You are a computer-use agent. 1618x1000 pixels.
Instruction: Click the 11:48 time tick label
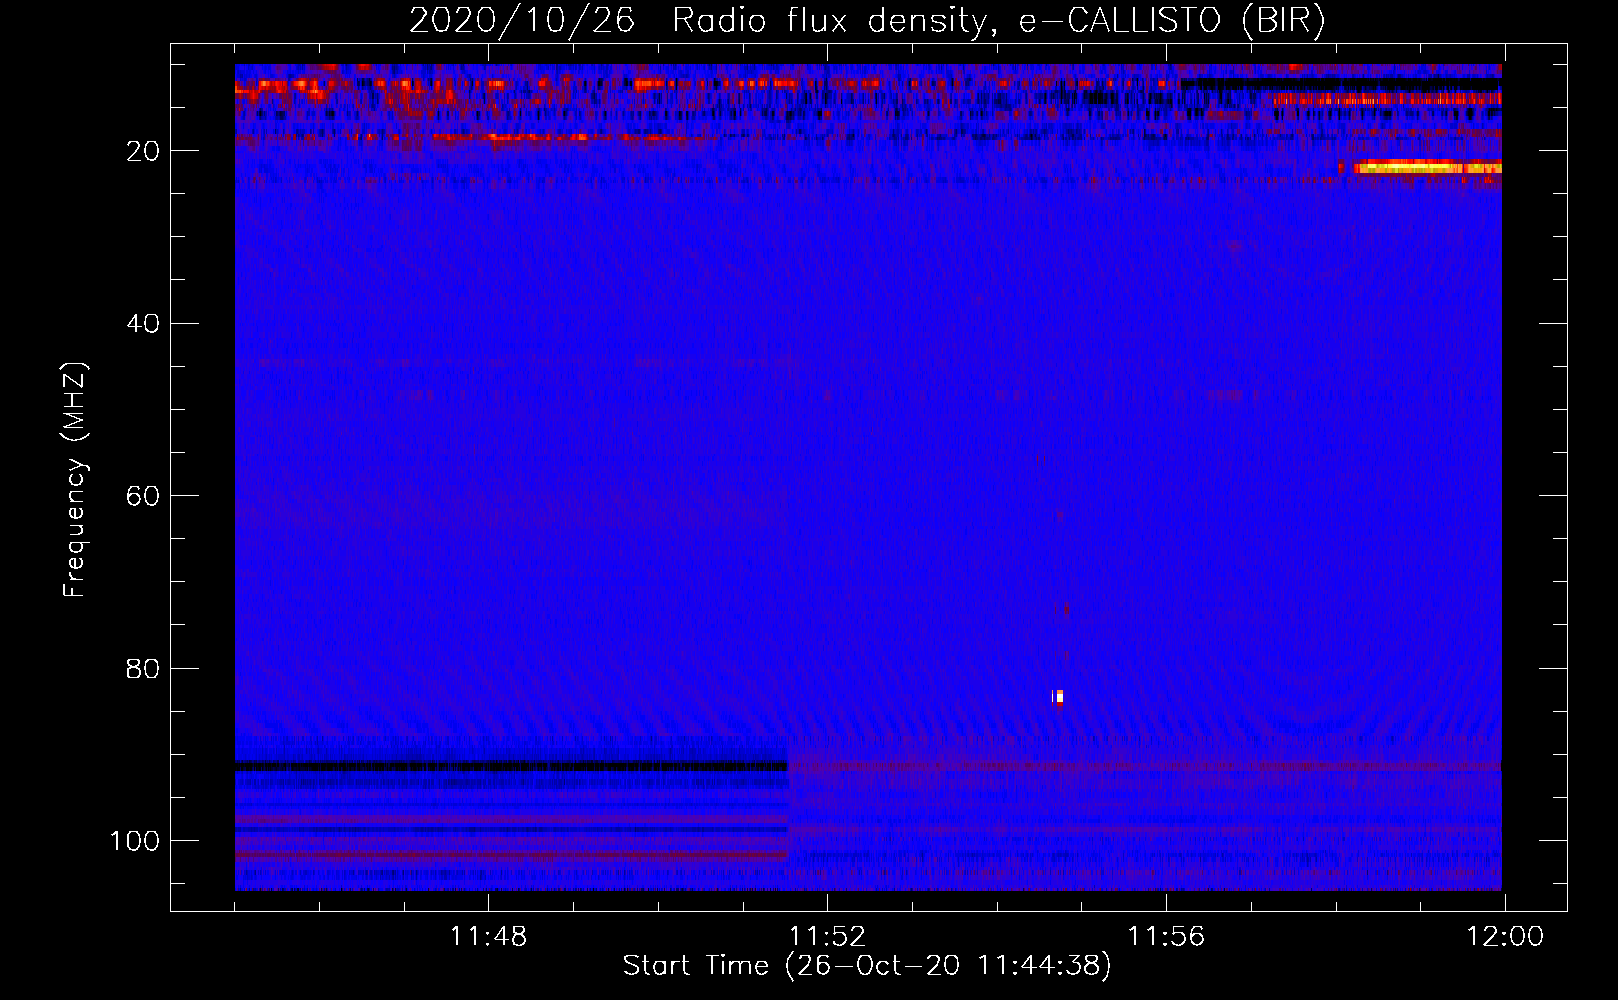coord(488,937)
